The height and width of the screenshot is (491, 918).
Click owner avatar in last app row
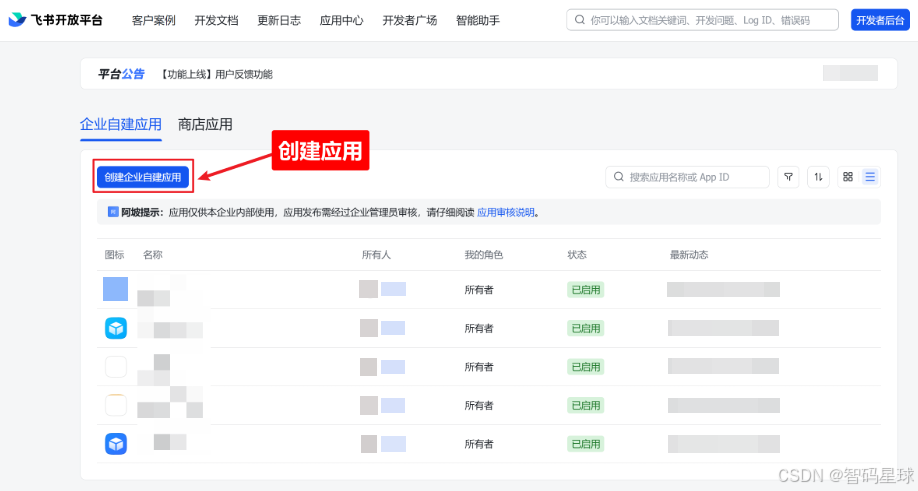pyautogui.click(x=369, y=444)
